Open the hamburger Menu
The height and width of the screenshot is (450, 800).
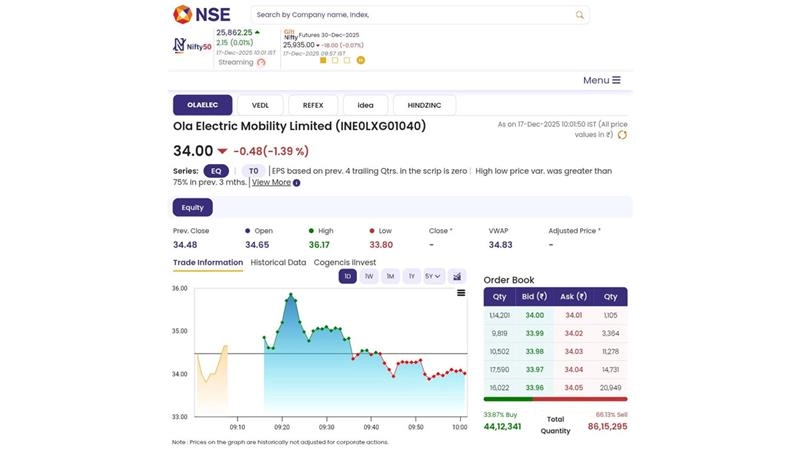click(602, 80)
